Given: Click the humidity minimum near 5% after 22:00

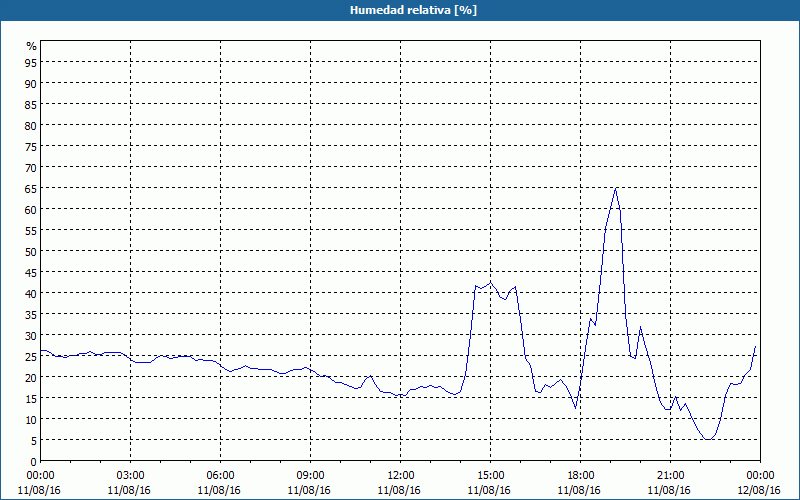Looking at the screenshot, I should pyautogui.click(x=708, y=439).
